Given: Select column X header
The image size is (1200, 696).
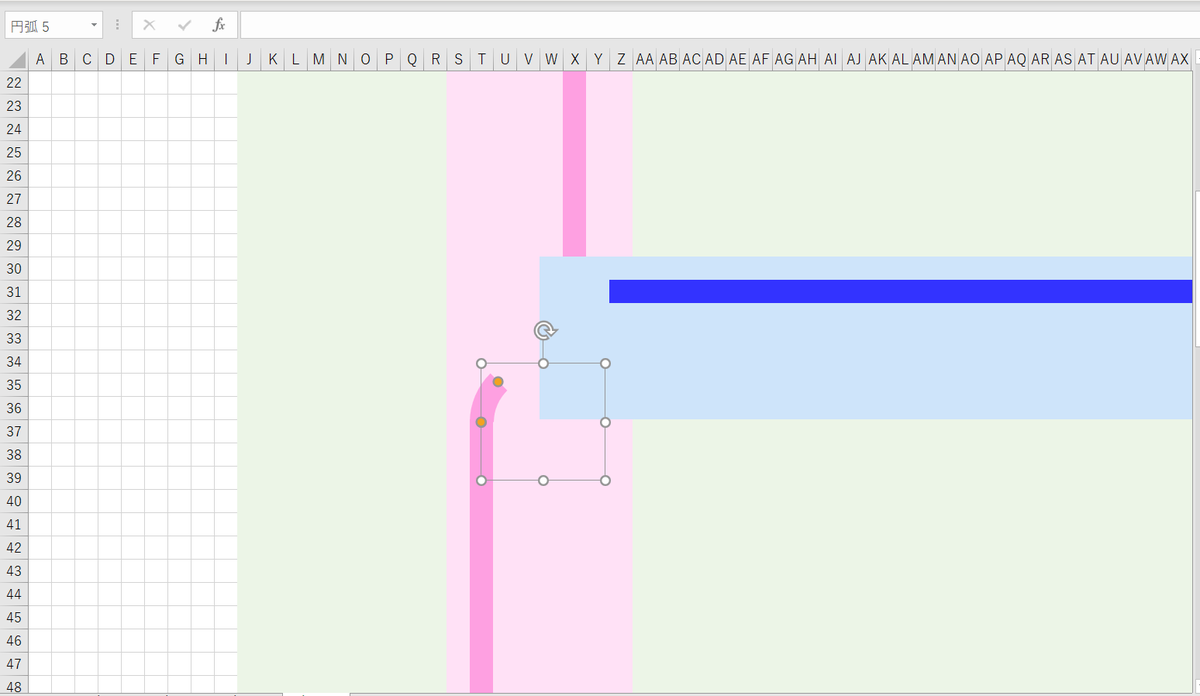Looking at the screenshot, I should point(574,60).
